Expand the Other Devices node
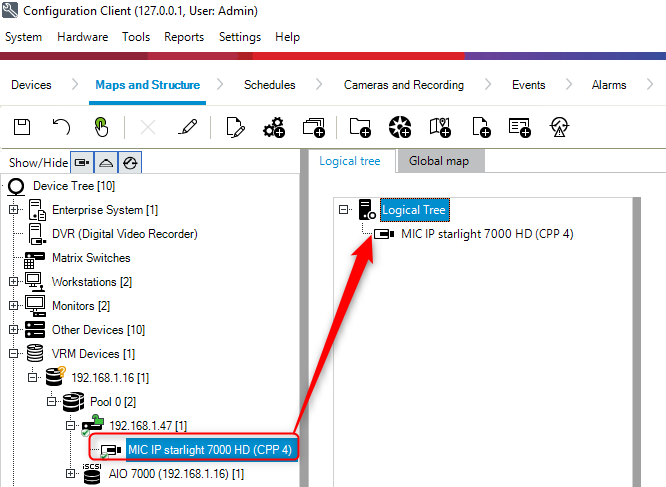Viewport: 666px width, 487px height. [x=14, y=330]
